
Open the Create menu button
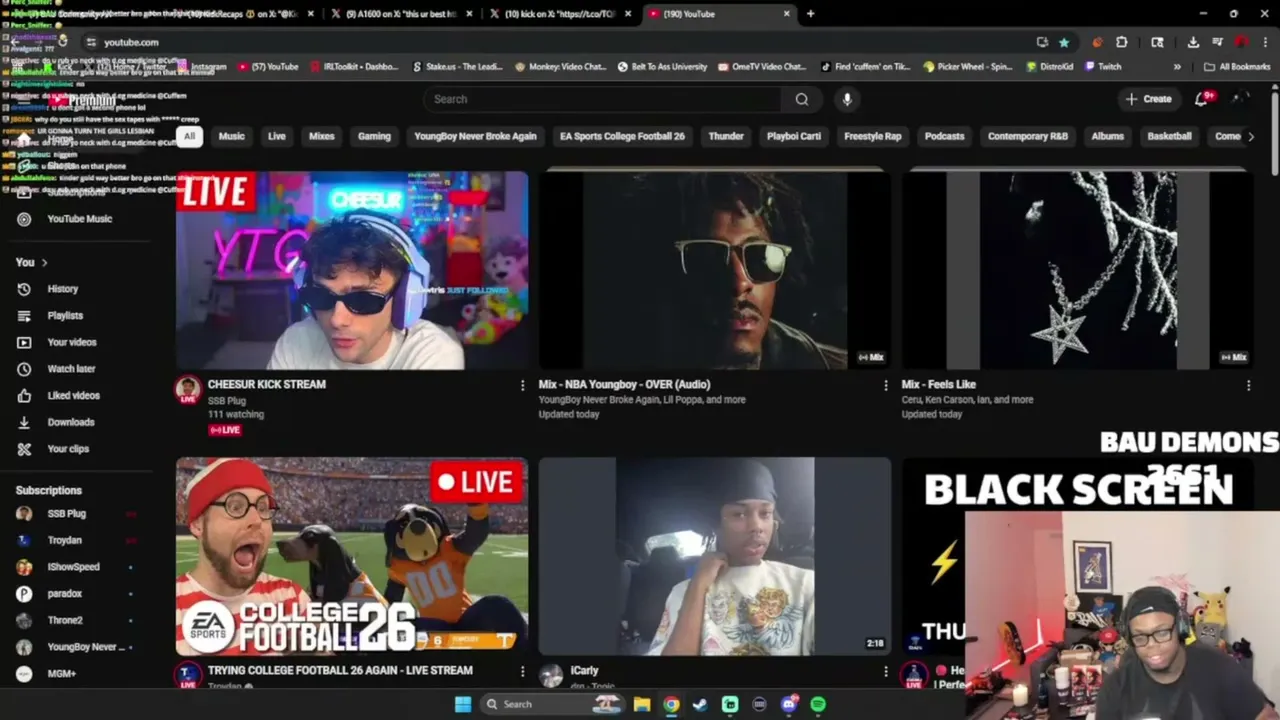(x=1148, y=99)
